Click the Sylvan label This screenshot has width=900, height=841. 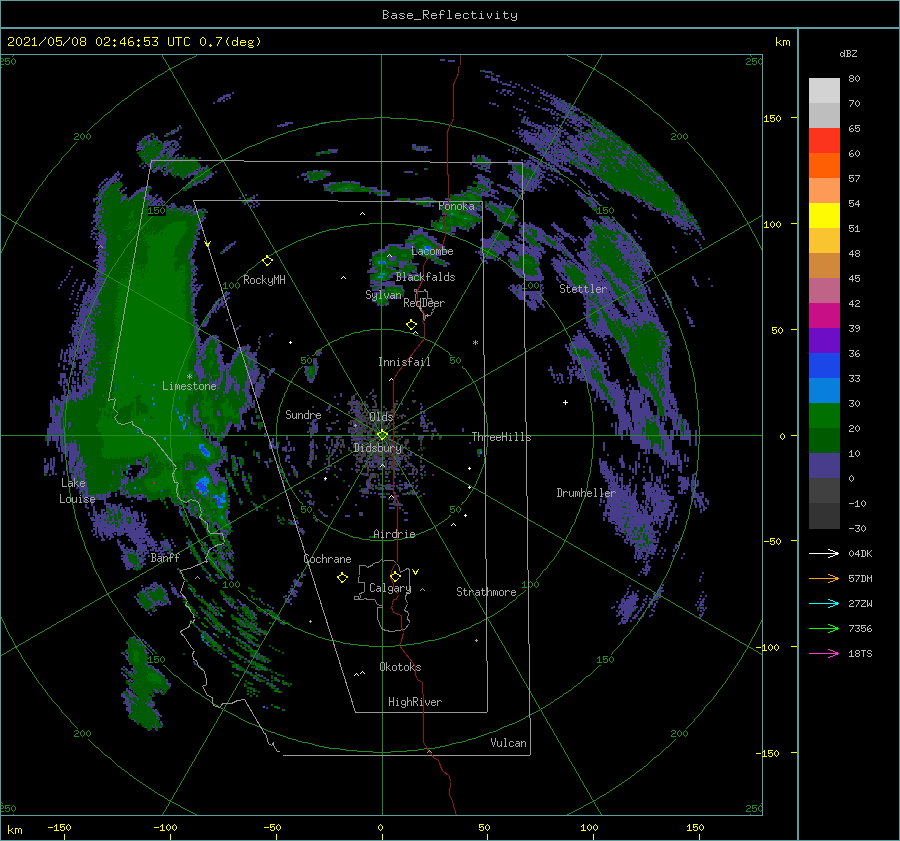coord(383,295)
